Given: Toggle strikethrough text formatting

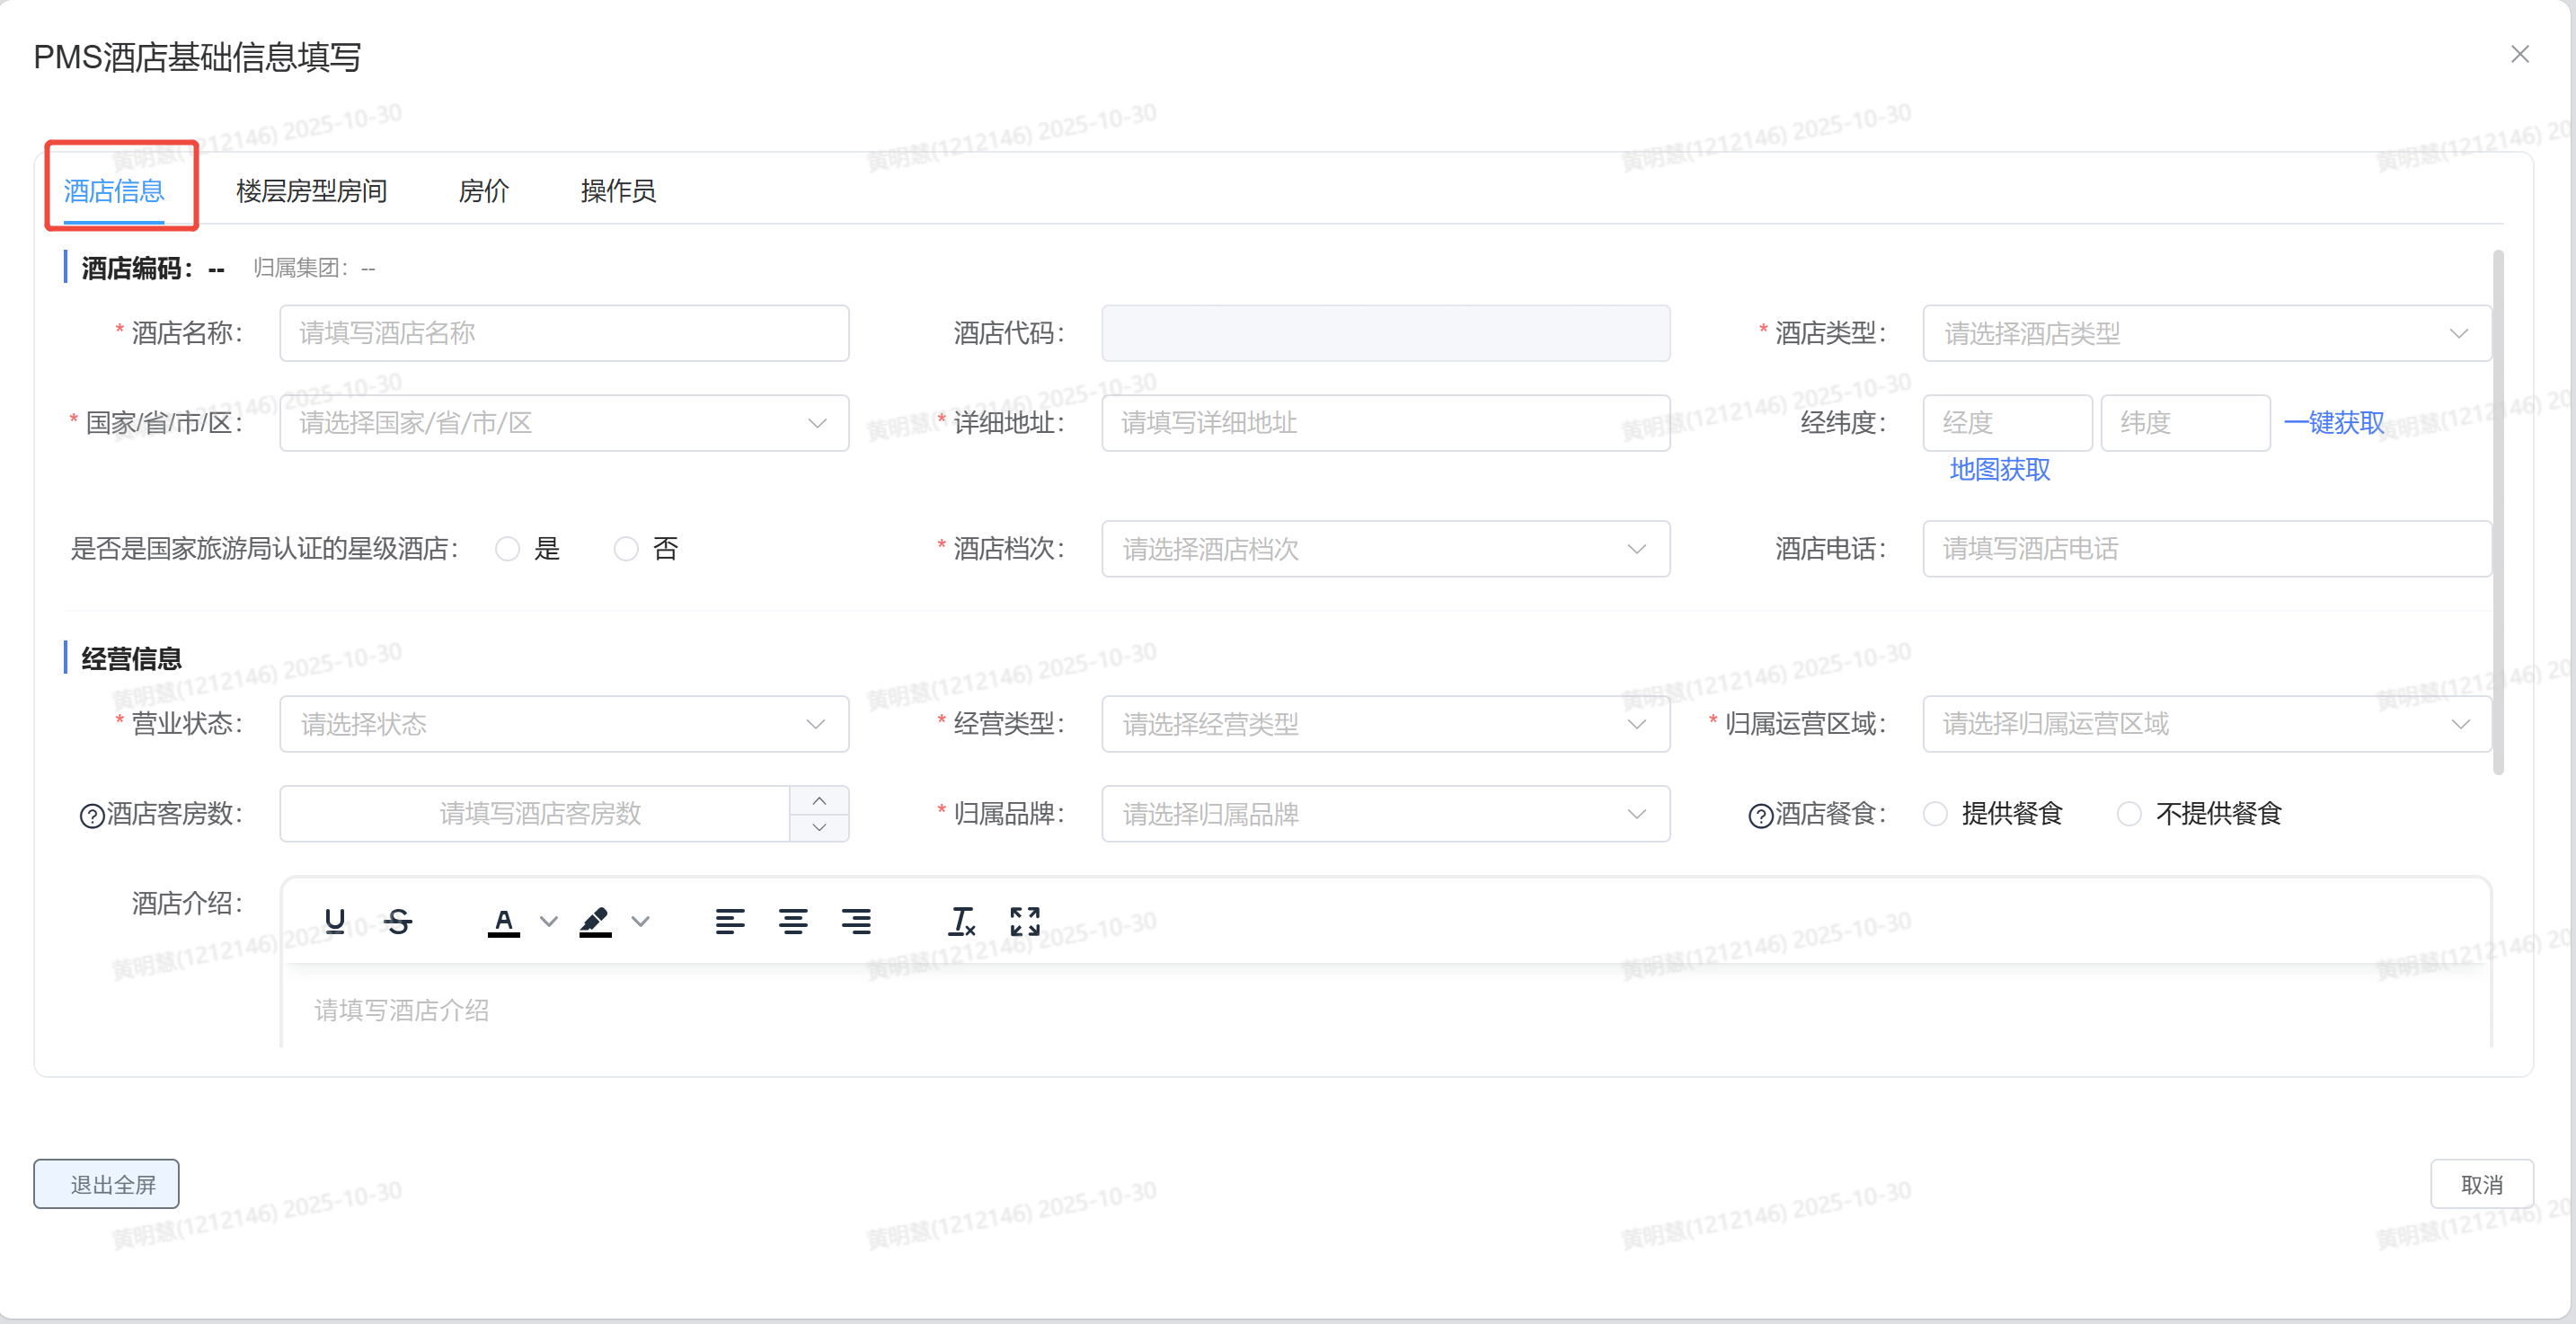Looking at the screenshot, I should click(x=398, y=921).
